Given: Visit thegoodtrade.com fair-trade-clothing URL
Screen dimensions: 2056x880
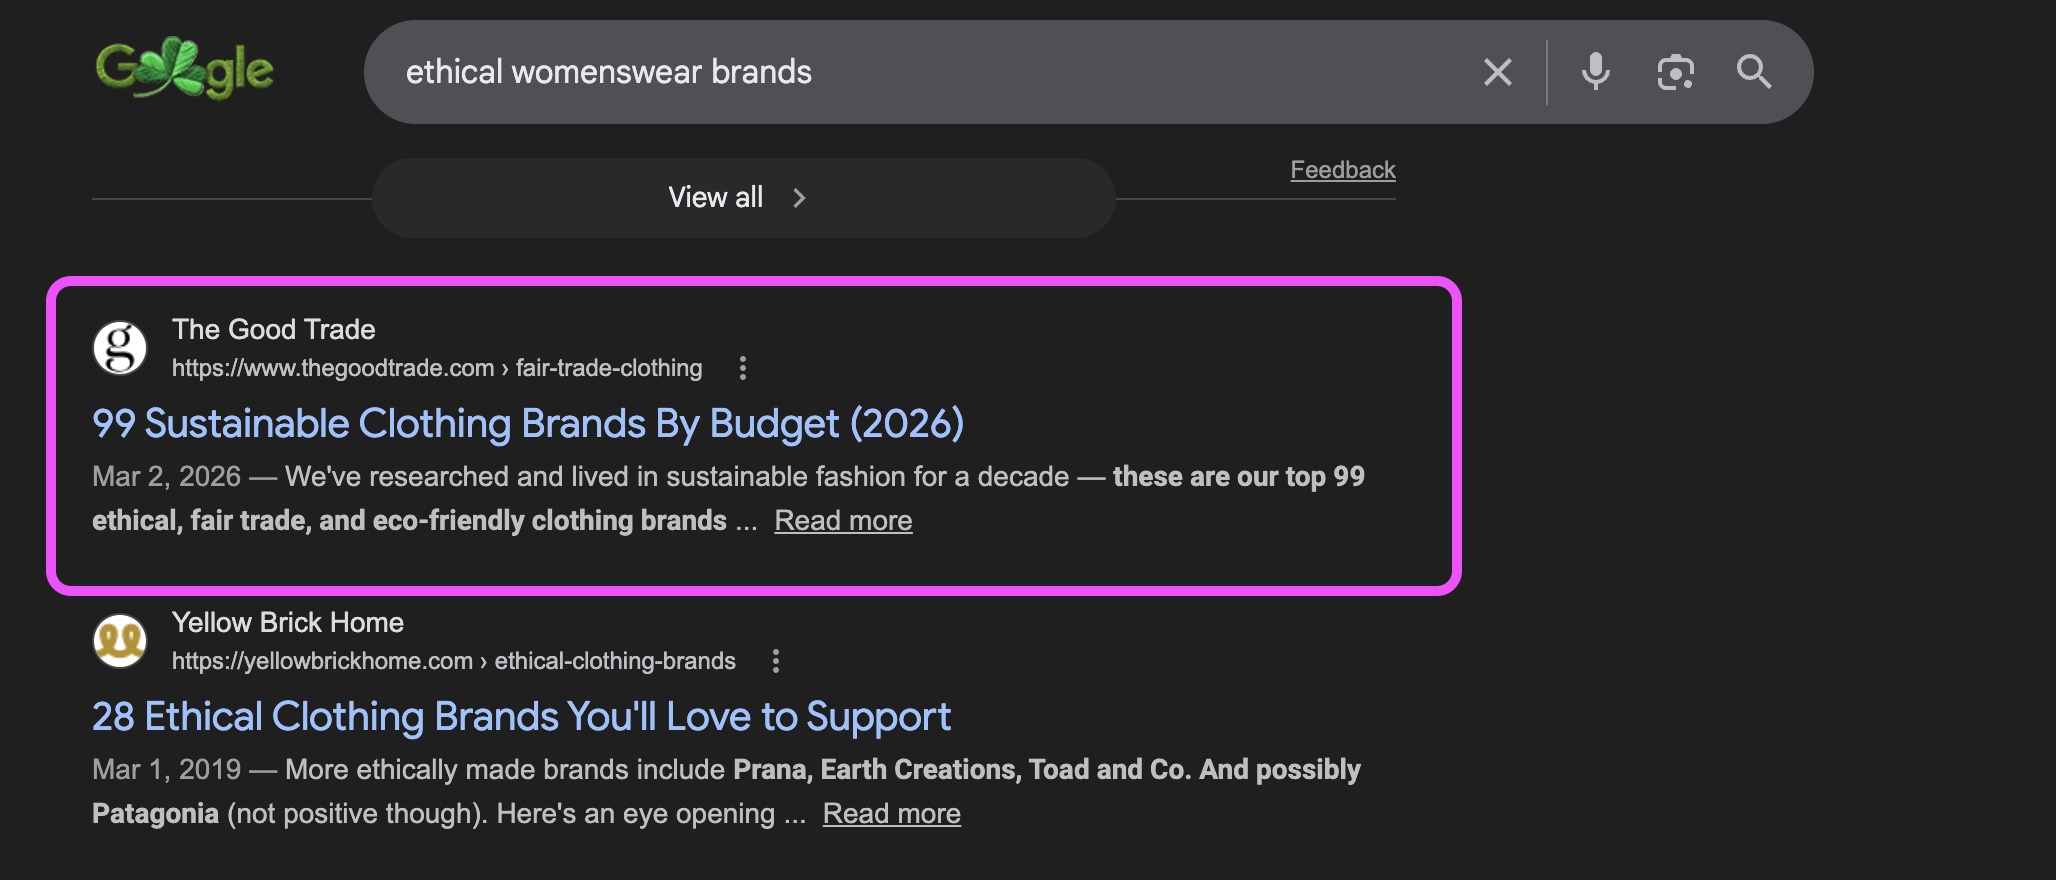Looking at the screenshot, I should point(437,368).
